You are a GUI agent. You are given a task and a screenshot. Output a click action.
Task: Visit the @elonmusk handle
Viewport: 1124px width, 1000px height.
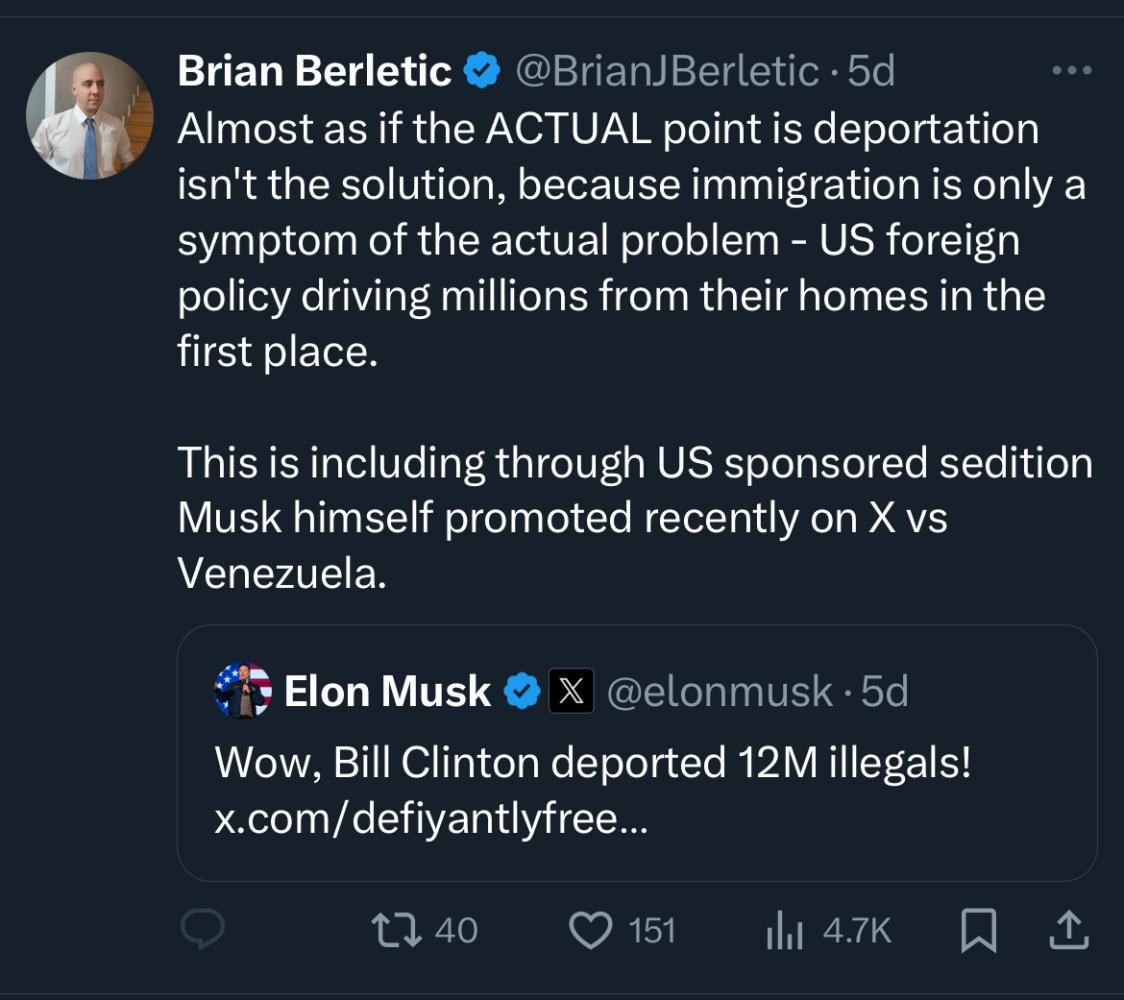(x=720, y=691)
